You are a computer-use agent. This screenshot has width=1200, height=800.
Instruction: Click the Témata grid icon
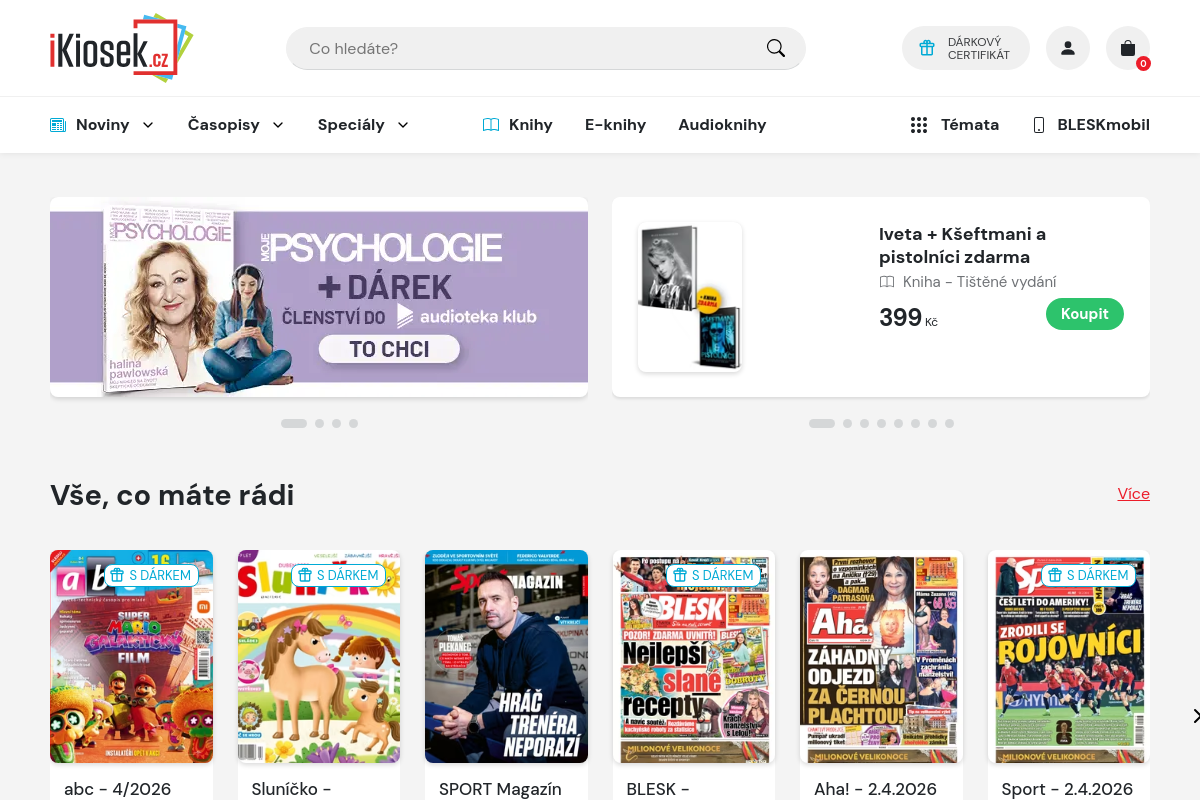(x=919, y=125)
